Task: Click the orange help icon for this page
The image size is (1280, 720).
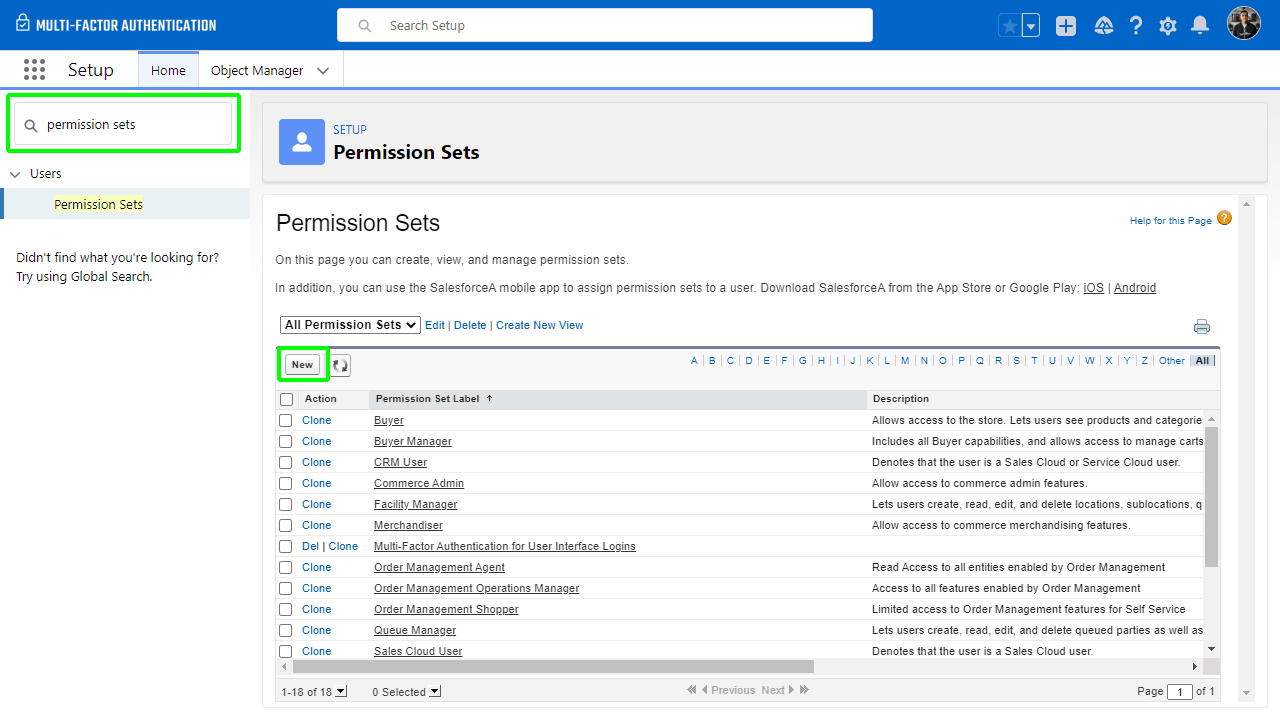Action: pyautogui.click(x=1224, y=218)
